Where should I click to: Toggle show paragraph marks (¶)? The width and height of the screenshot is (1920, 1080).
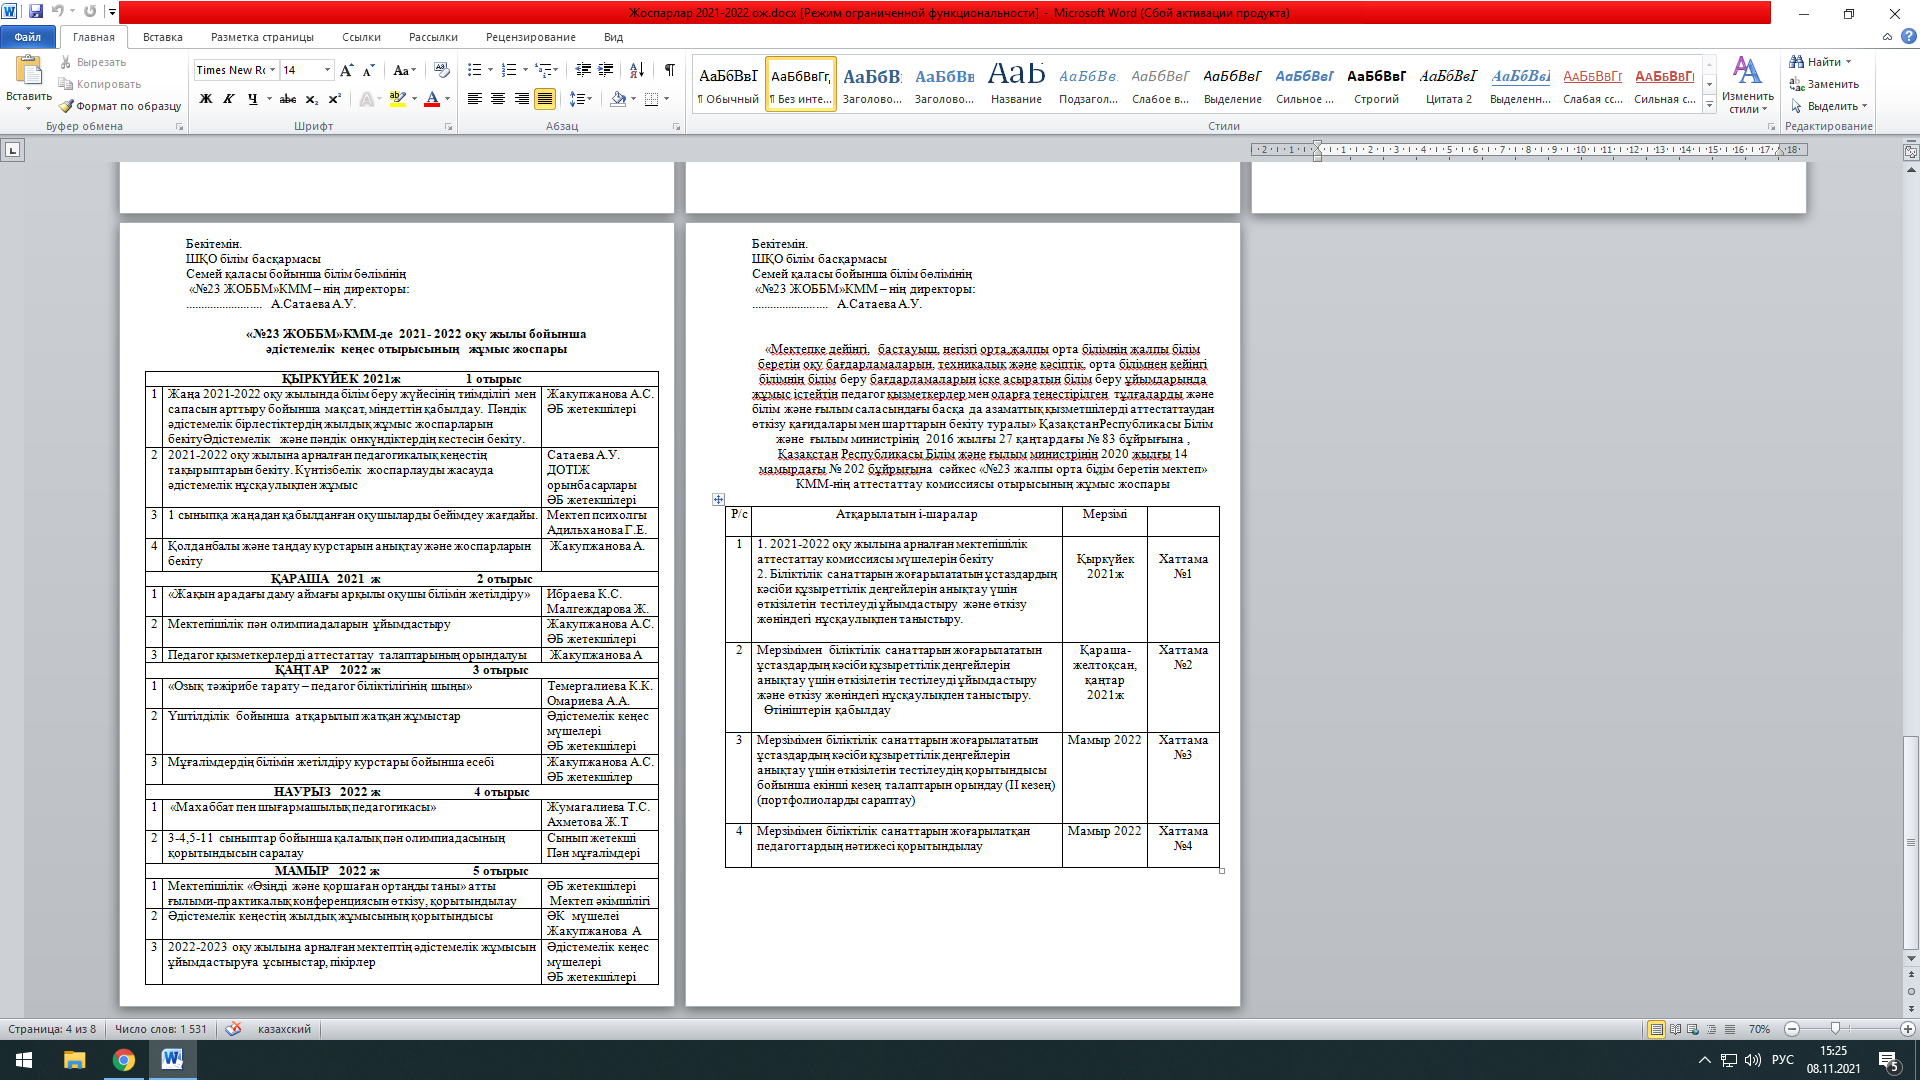(669, 70)
